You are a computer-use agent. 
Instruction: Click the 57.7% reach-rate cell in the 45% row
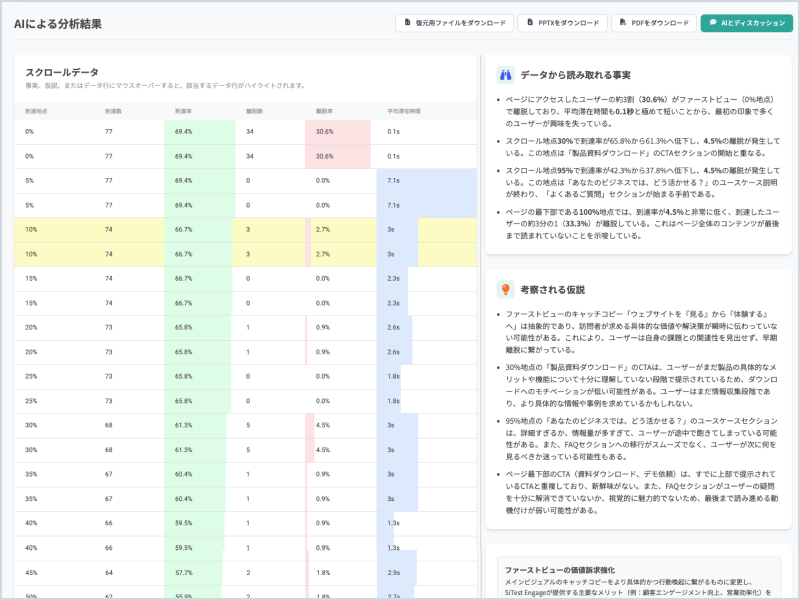(x=184, y=572)
